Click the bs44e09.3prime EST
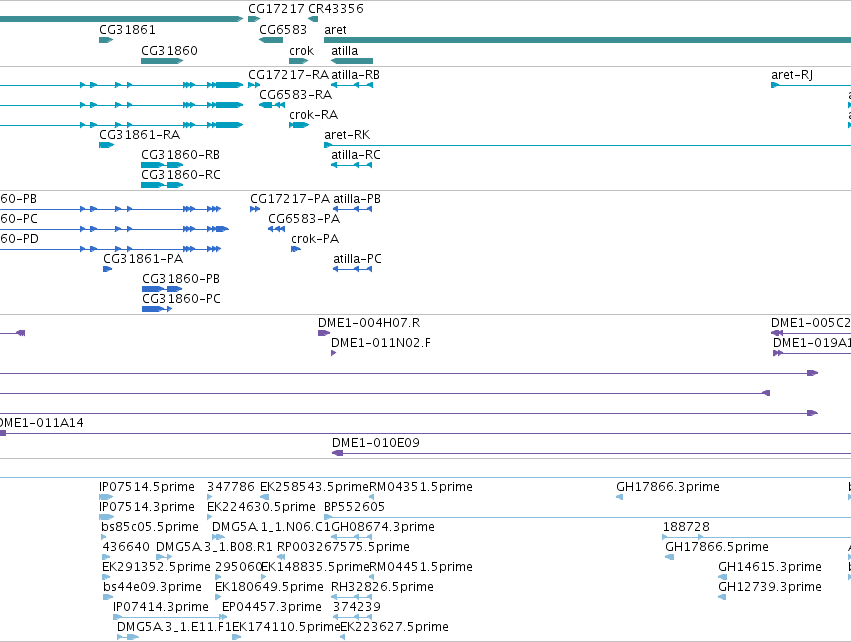The height and width of the screenshot is (642, 851). (108, 597)
